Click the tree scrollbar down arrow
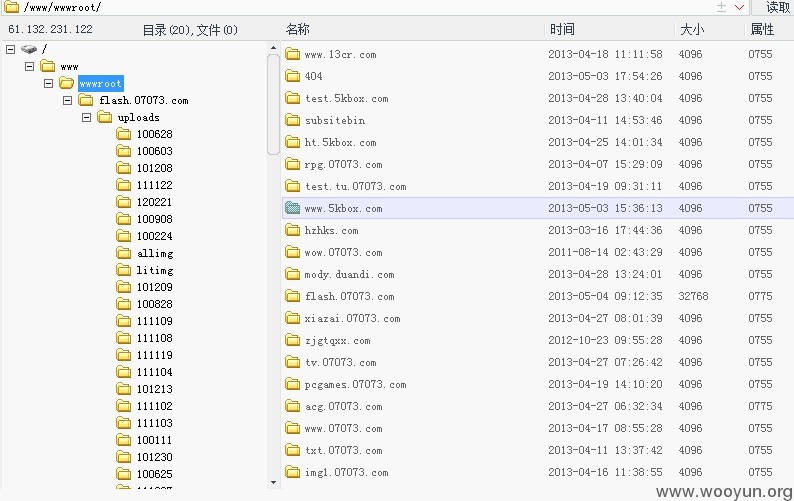 pyautogui.click(x=273, y=482)
